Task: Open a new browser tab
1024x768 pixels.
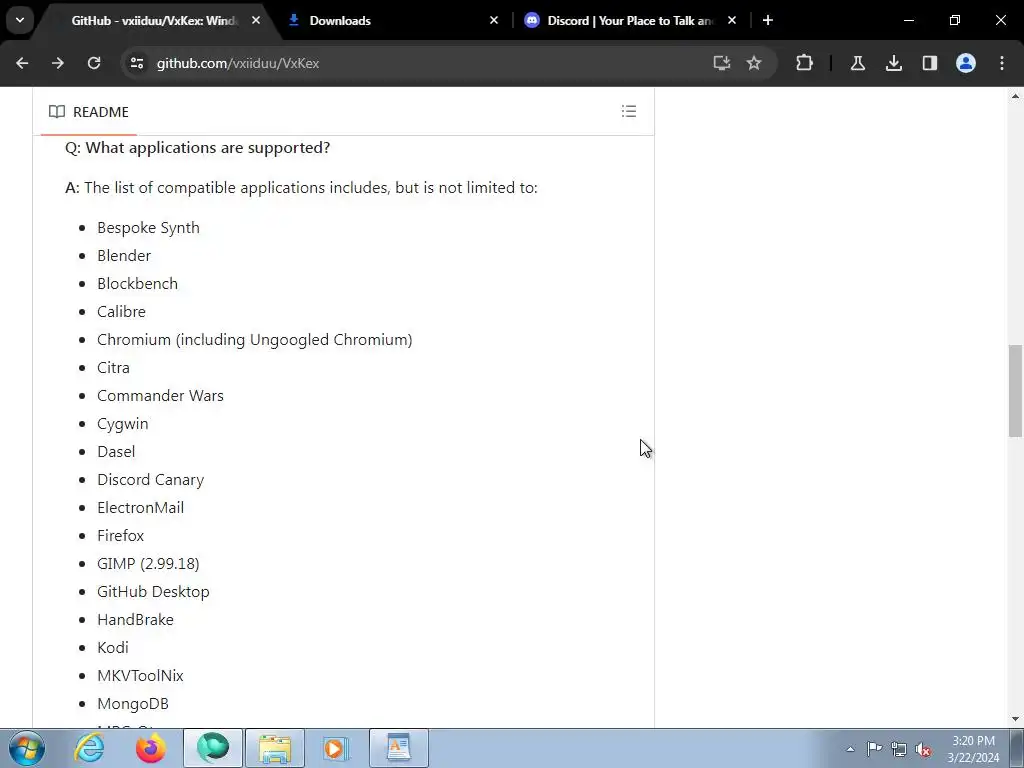Action: 768,21
